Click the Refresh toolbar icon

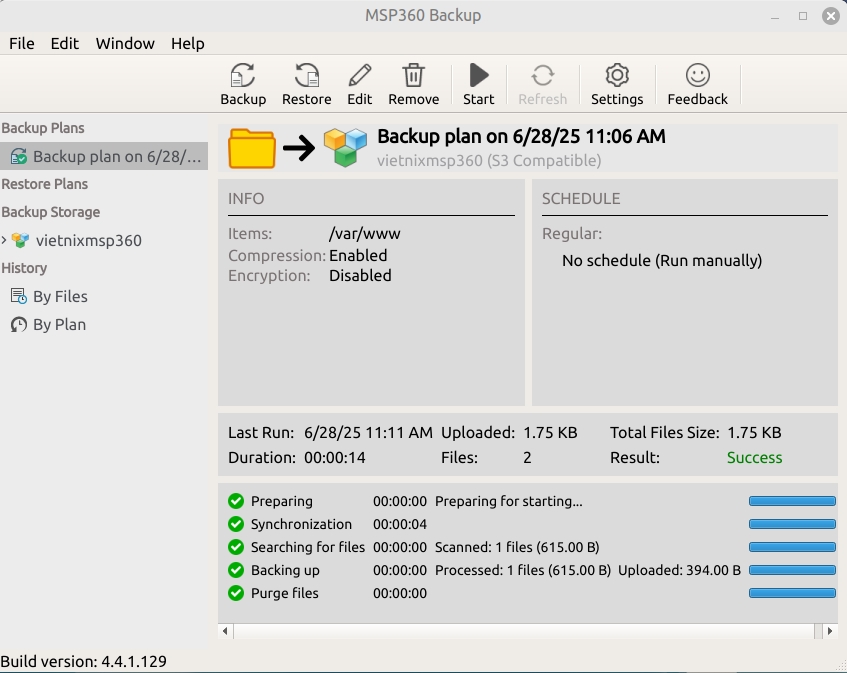[543, 76]
